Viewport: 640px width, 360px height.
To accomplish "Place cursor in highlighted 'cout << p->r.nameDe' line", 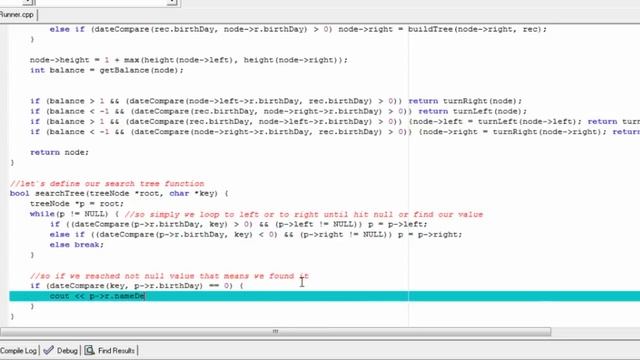I will click(324, 296).
